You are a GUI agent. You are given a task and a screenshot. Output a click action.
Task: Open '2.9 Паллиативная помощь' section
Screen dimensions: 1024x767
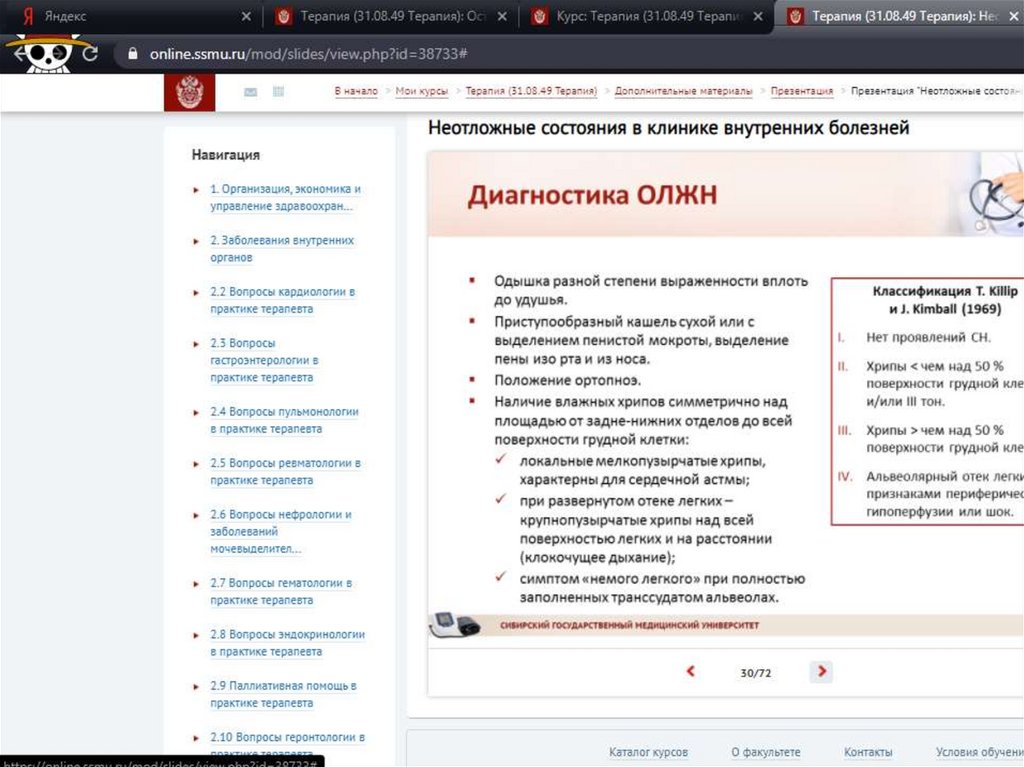[283, 694]
